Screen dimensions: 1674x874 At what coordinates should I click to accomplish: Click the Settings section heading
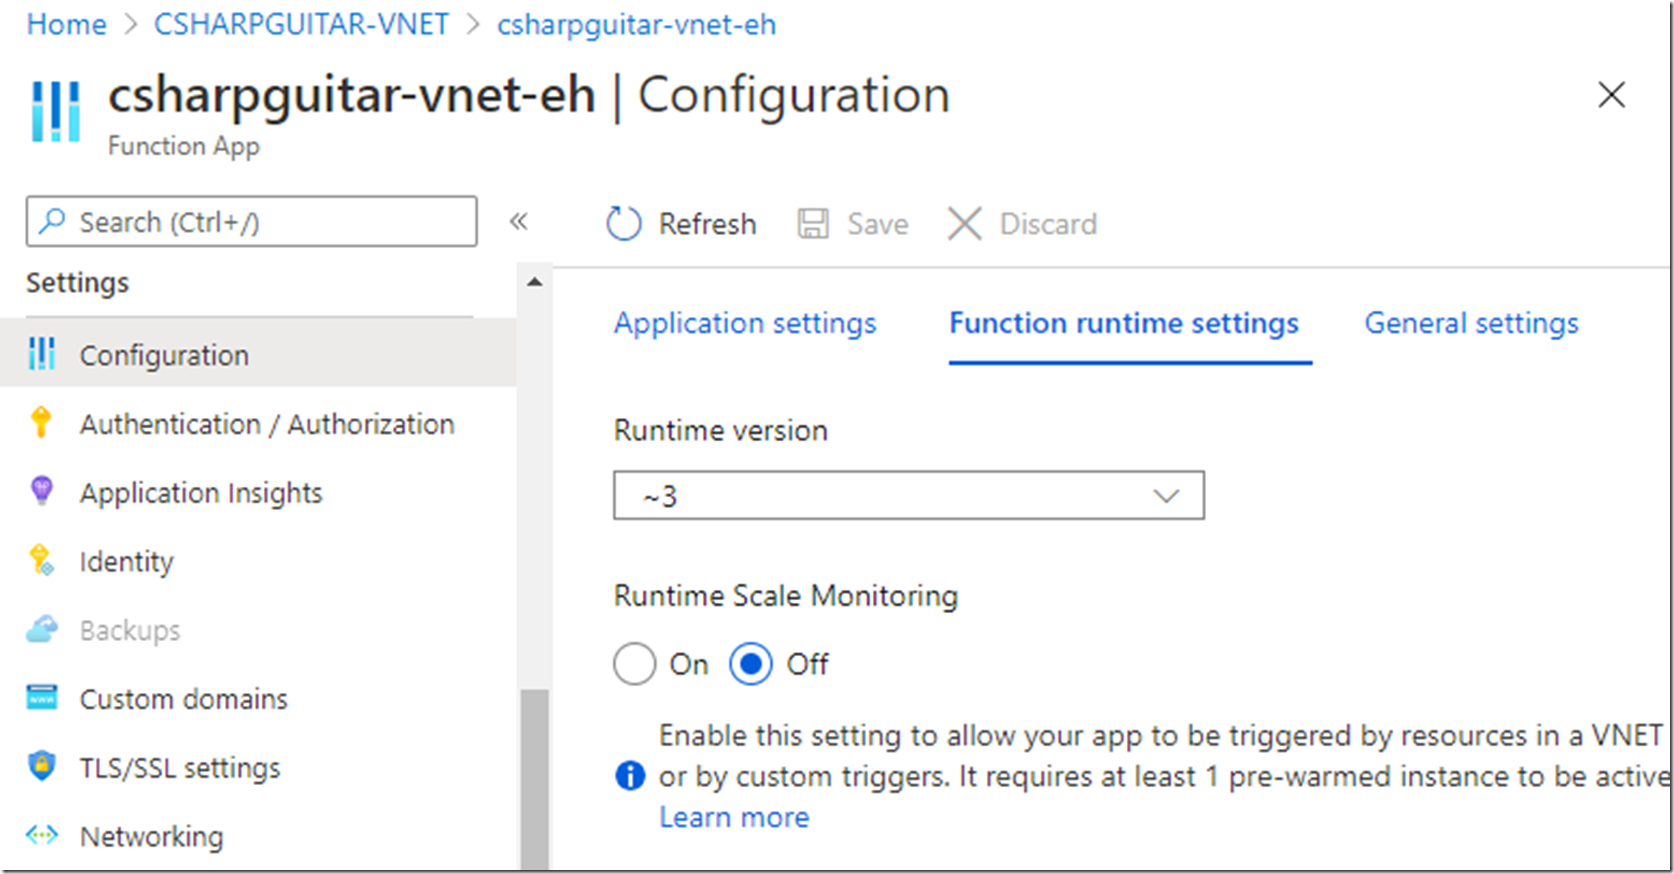(x=77, y=283)
